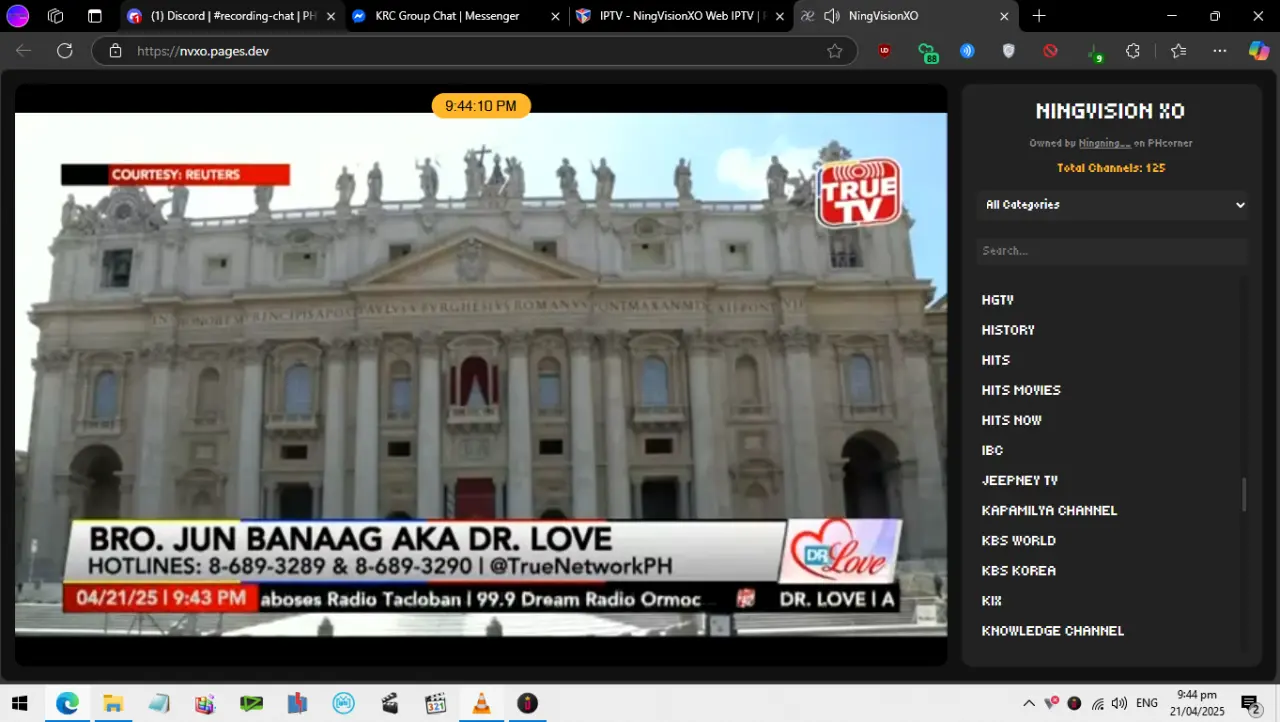This screenshot has height=722, width=1280.
Task: Select the active NingVisionXO tab
Action: 906,16
